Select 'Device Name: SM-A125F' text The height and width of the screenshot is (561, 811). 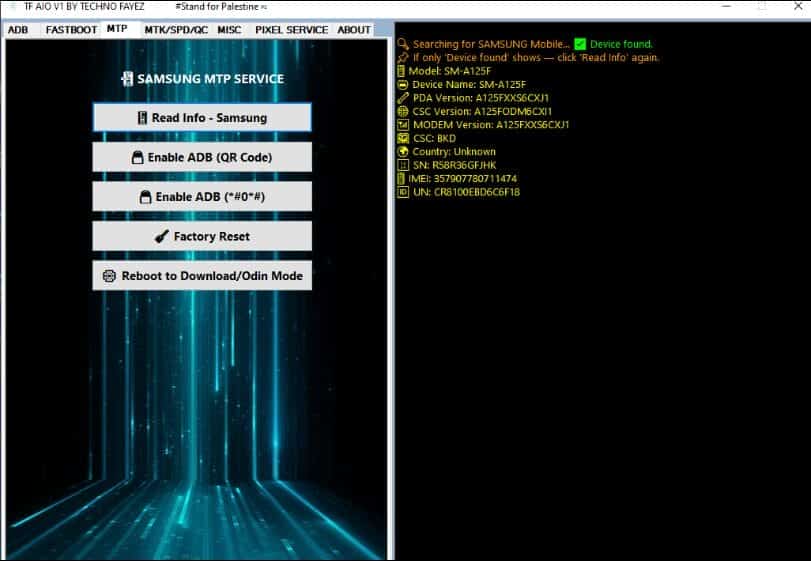click(469, 85)
